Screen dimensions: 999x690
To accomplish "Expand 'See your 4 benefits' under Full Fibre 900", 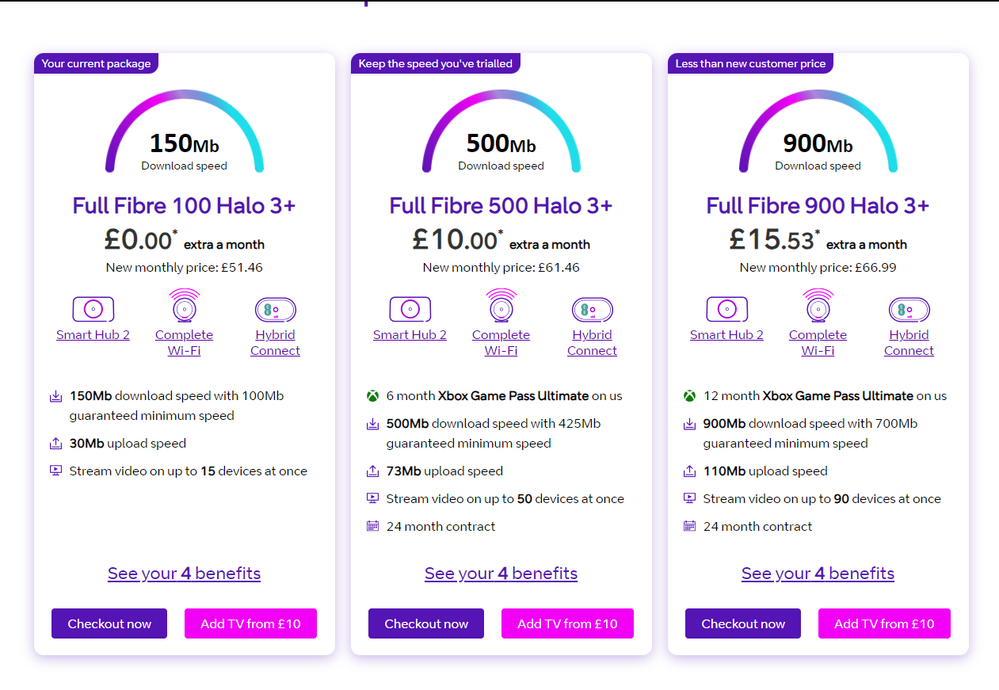I will (818, 573).
